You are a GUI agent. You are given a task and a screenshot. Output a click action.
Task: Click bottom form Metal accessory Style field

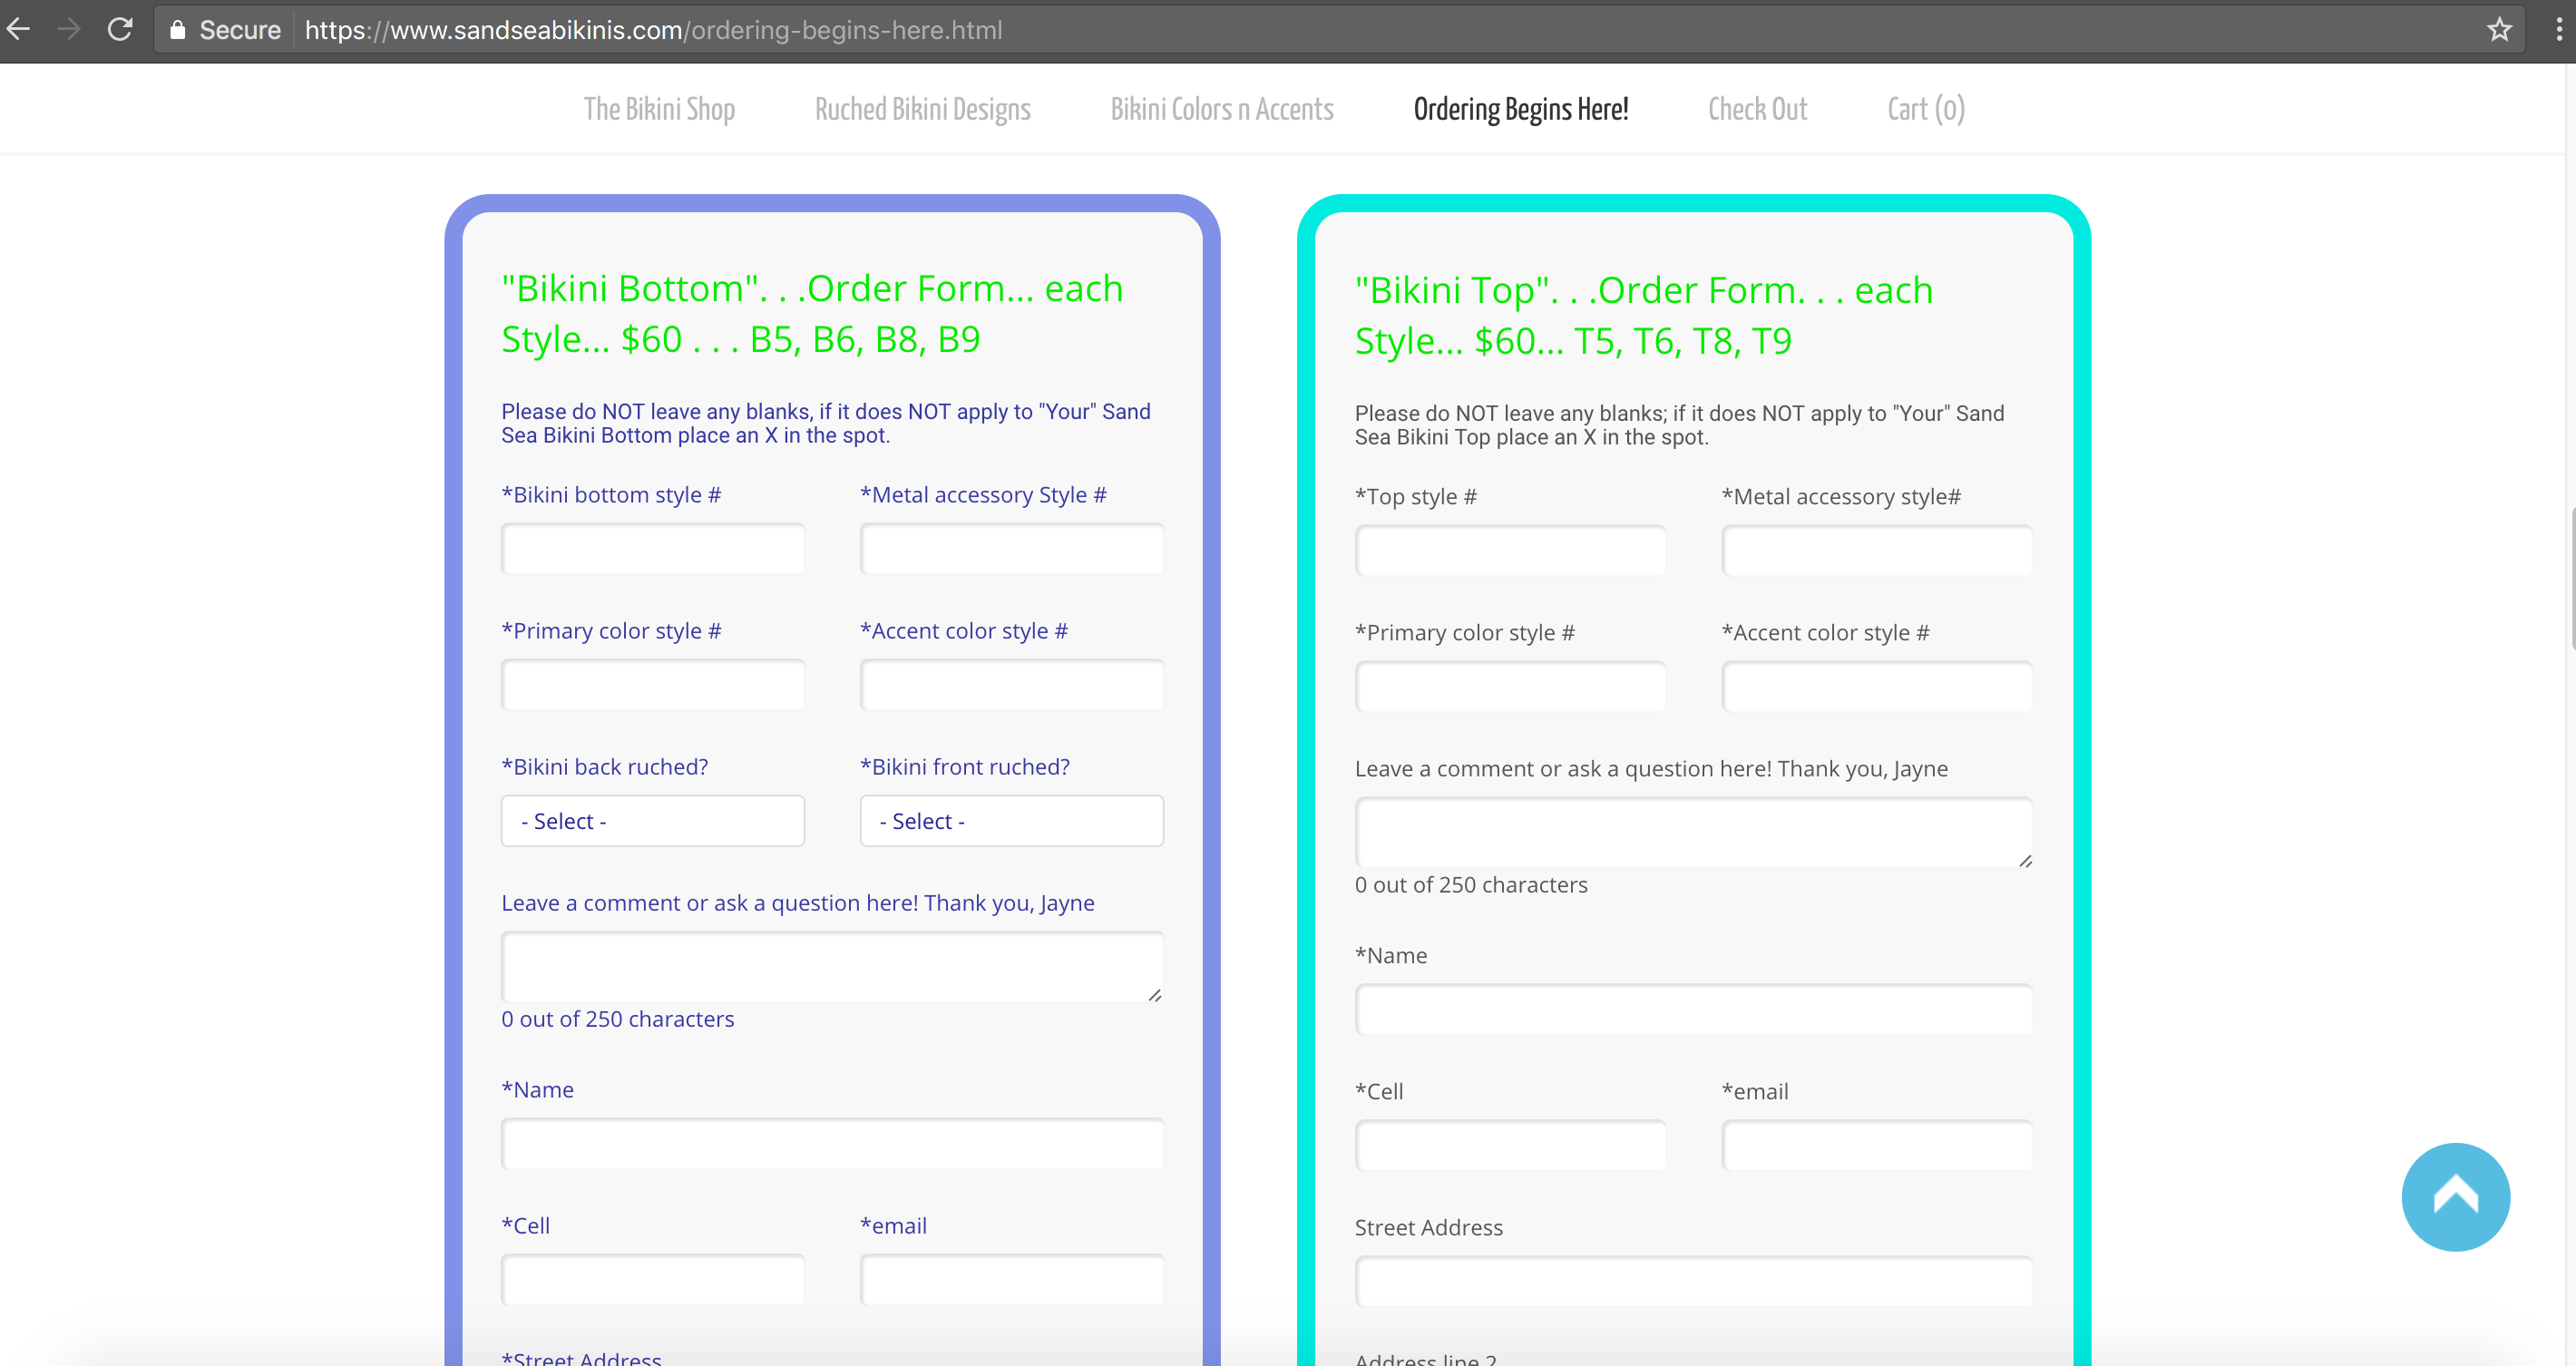1011,548
